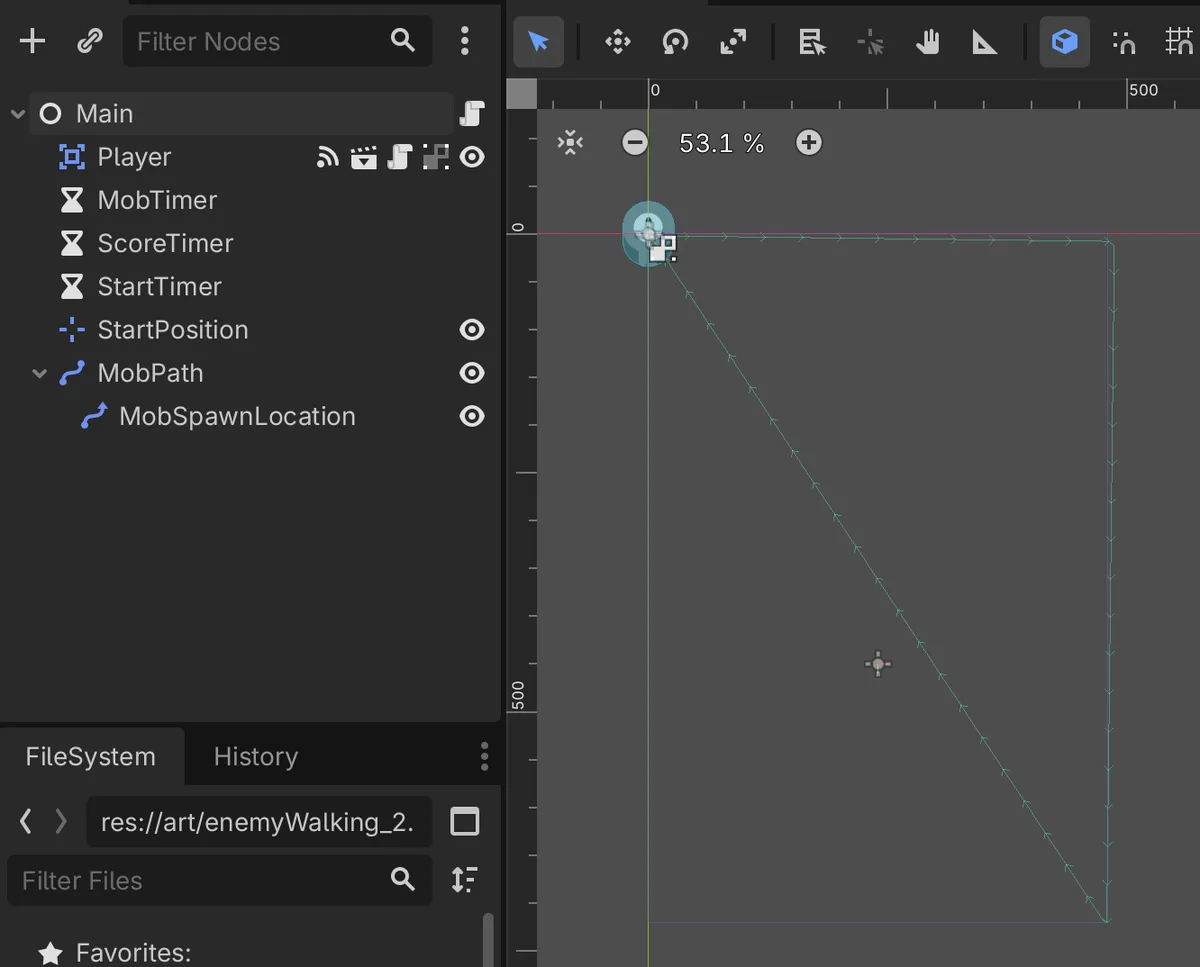Go back in file navigation history
Viewport: 1200px width, 967px height.
(26, 822)
